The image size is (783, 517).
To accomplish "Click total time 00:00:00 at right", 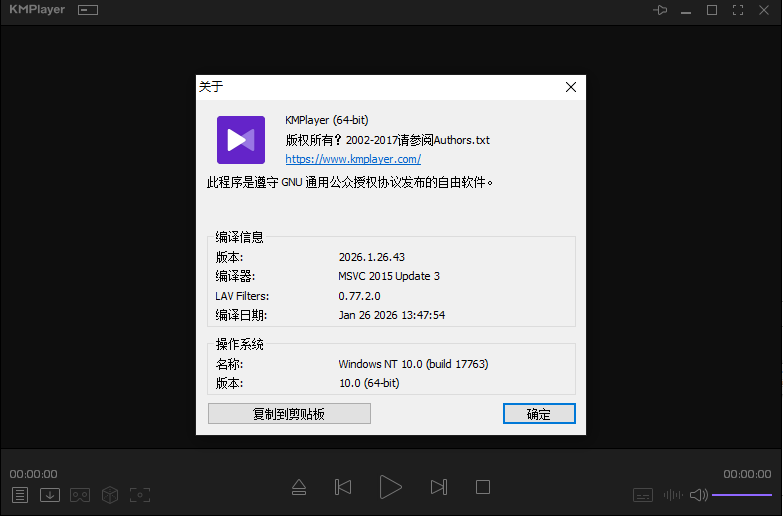I will point(748,474).
